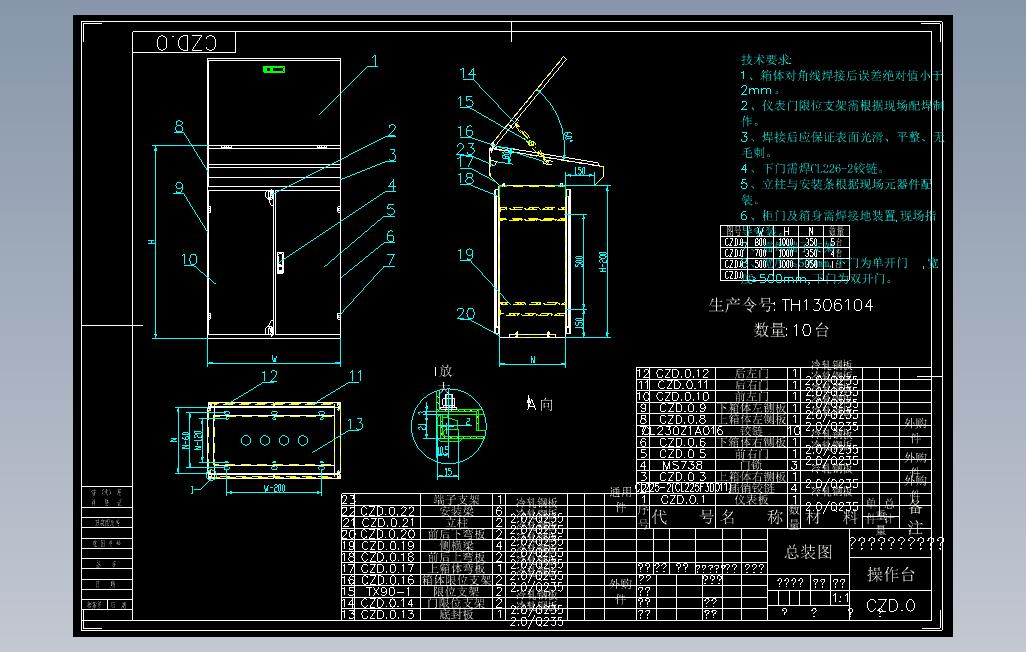Click the green indicator on upper cabinet

point(274,69)
